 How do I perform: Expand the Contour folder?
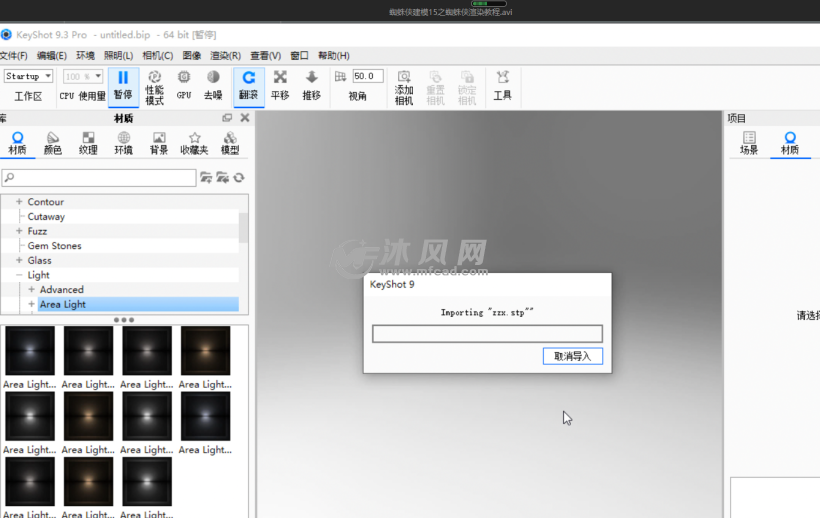(x=19, y=201)
